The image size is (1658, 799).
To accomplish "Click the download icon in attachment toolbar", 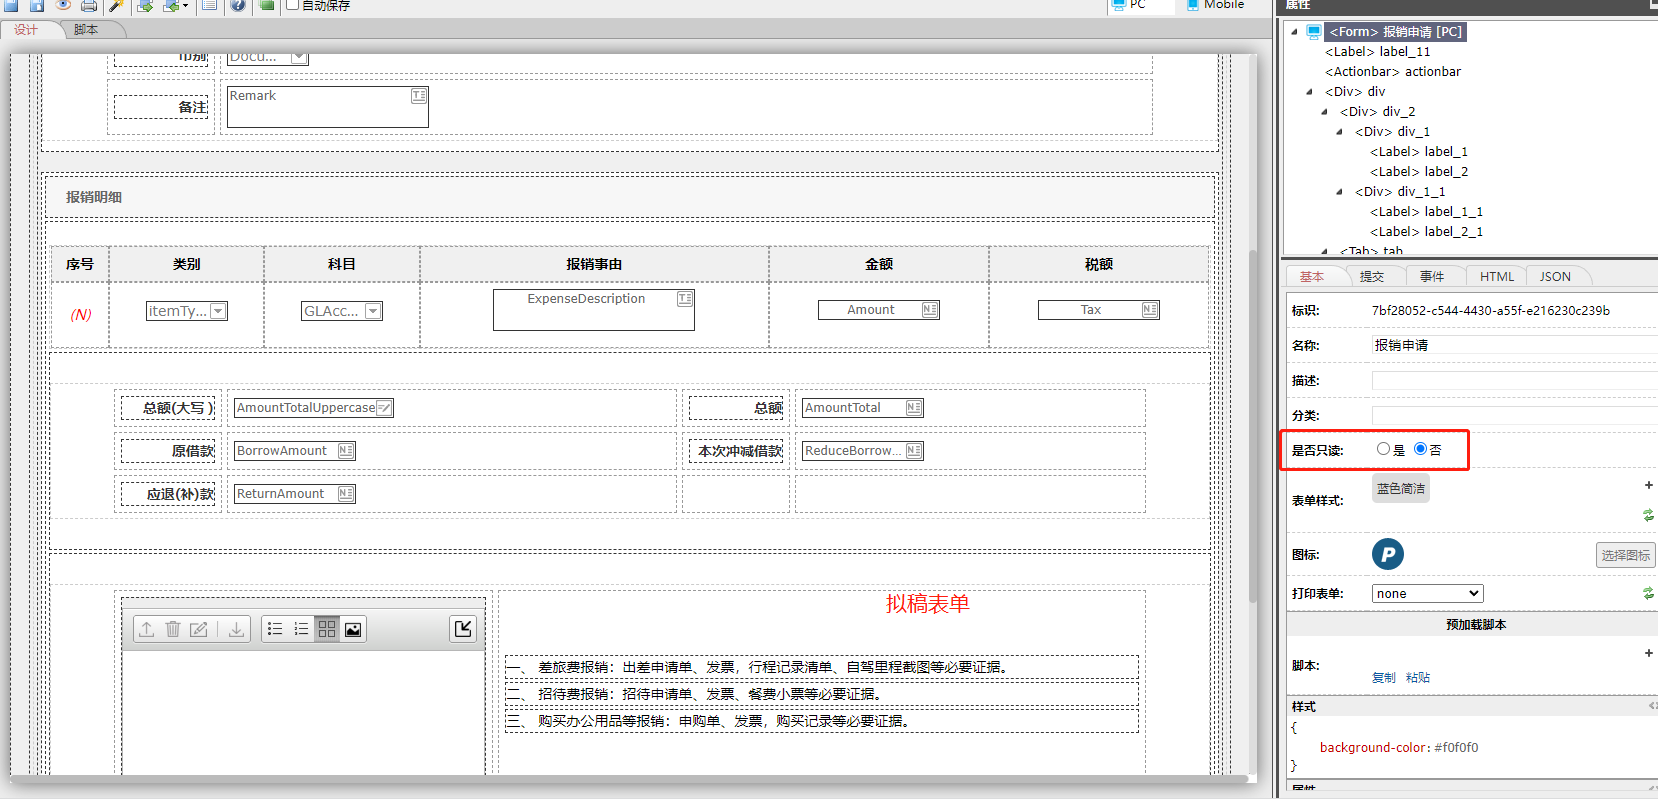I will point(236,629).
